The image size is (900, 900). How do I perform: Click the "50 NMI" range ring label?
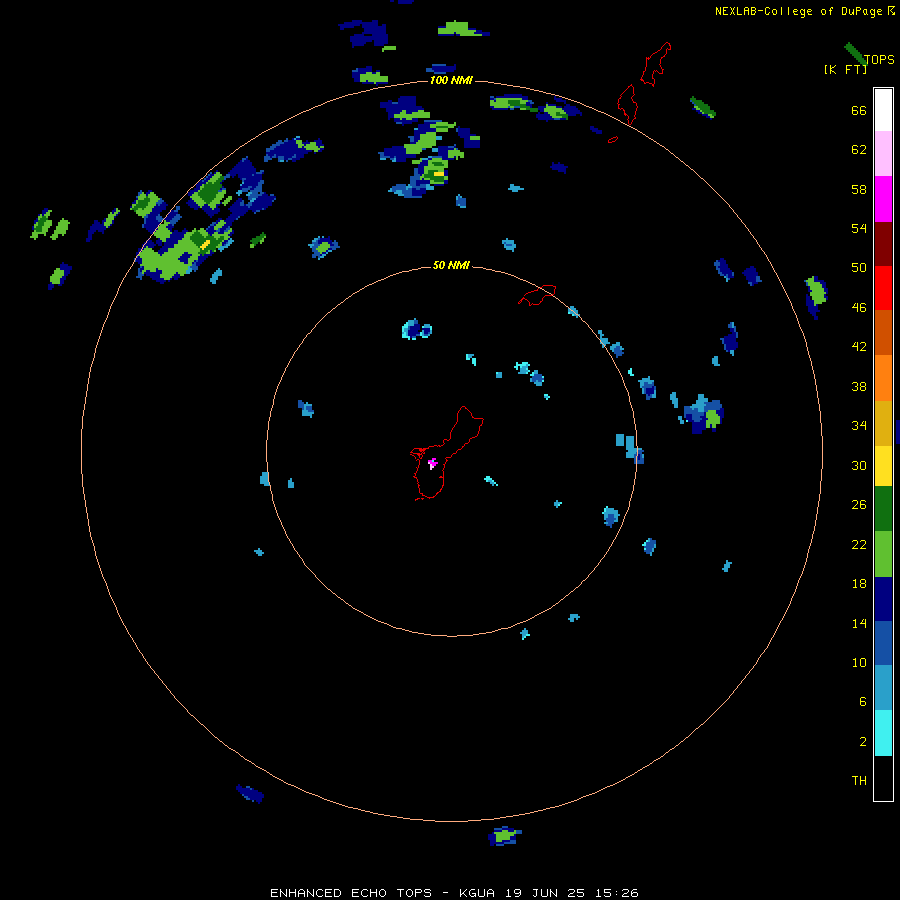451,265
